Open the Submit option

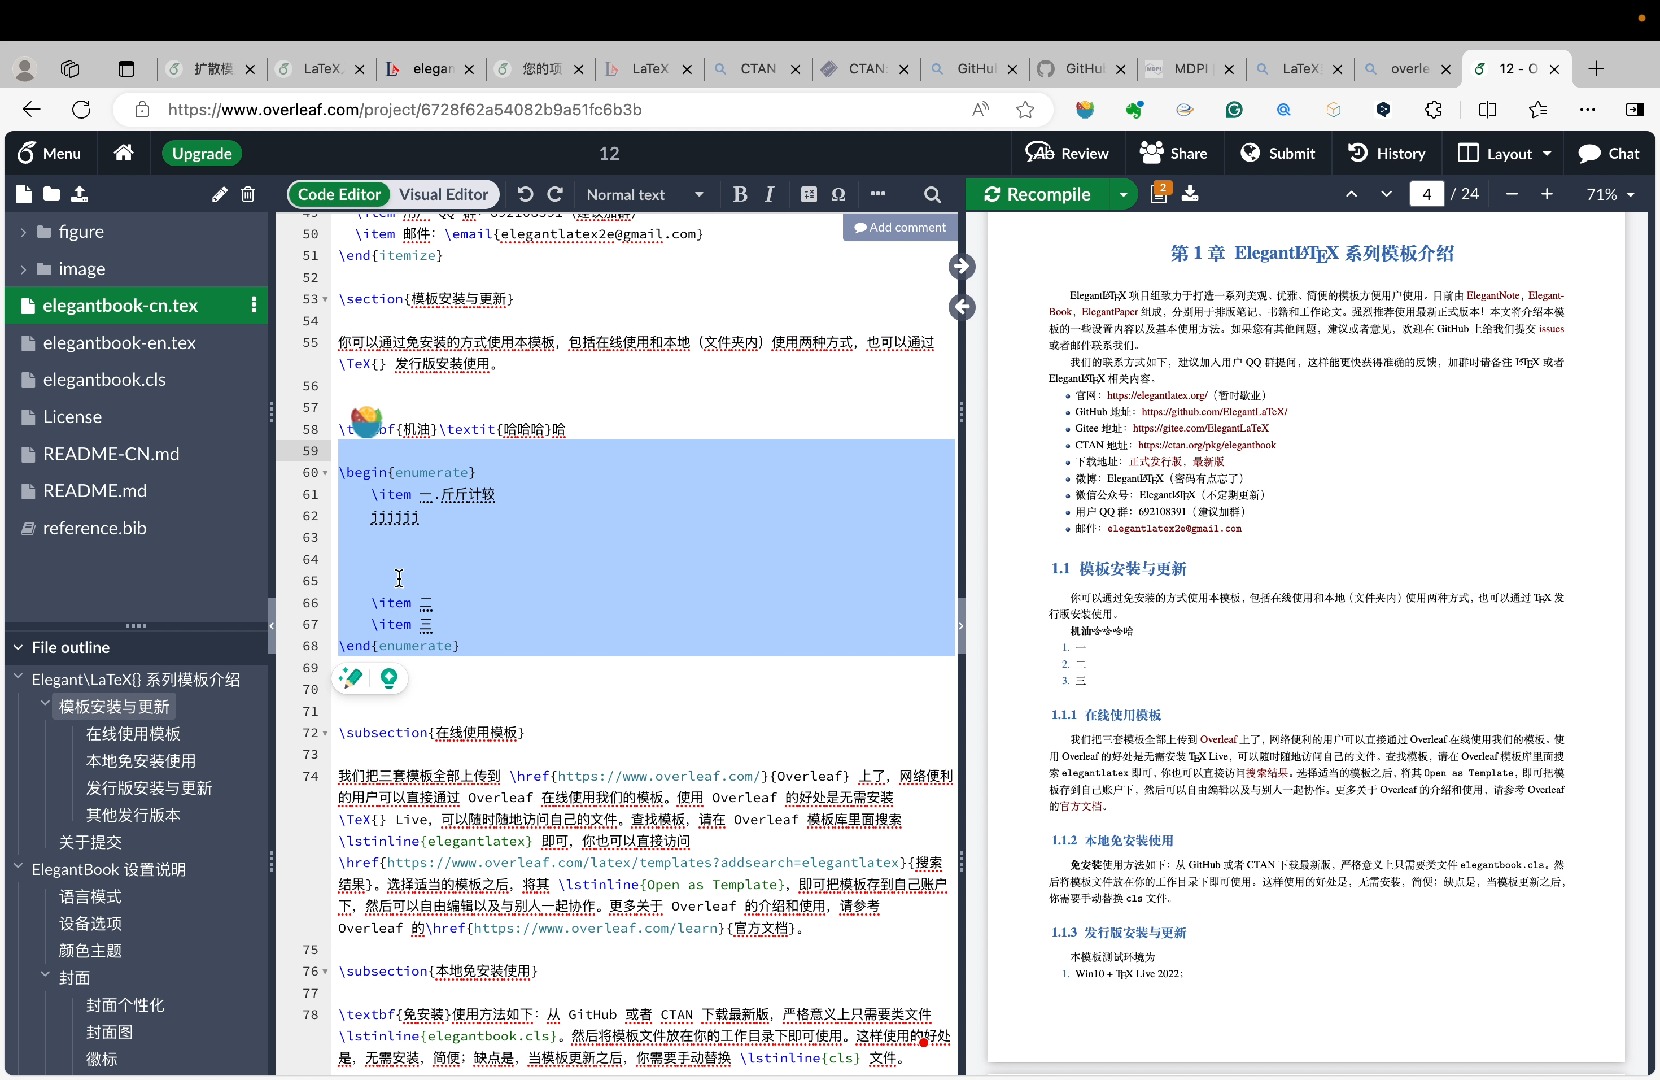tap(1278, 153)
